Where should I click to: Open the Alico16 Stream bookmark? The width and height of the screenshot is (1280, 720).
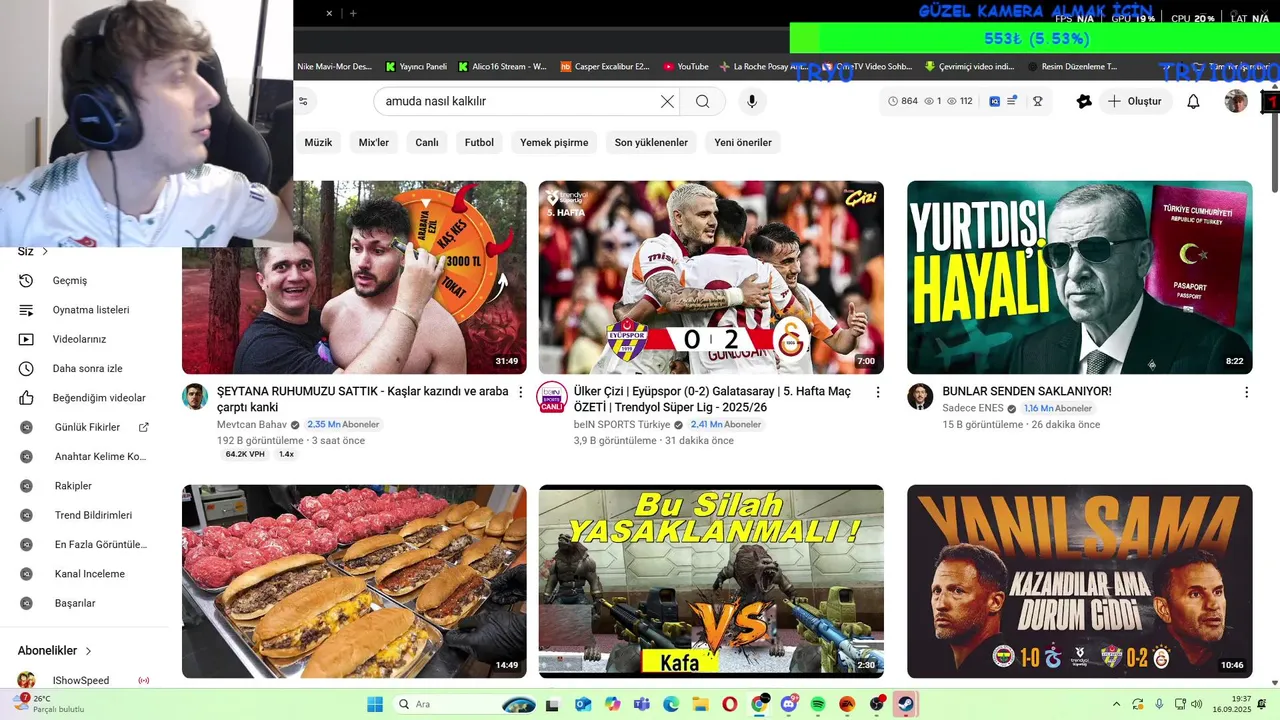503,67
